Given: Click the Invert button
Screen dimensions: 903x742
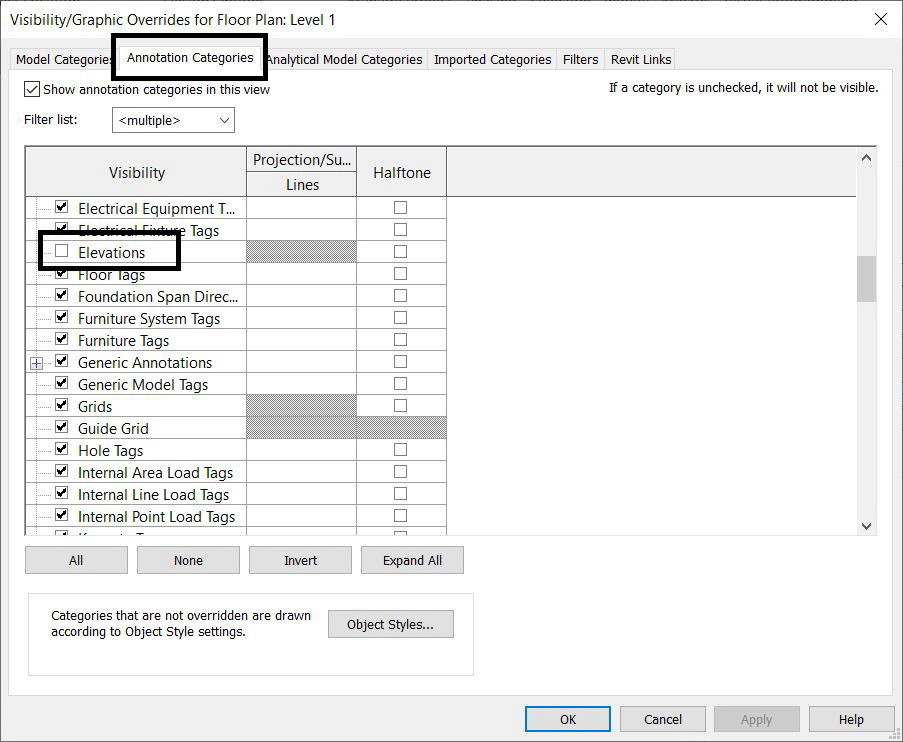Looking at the screenshot, I should click(x=300, y=560).
